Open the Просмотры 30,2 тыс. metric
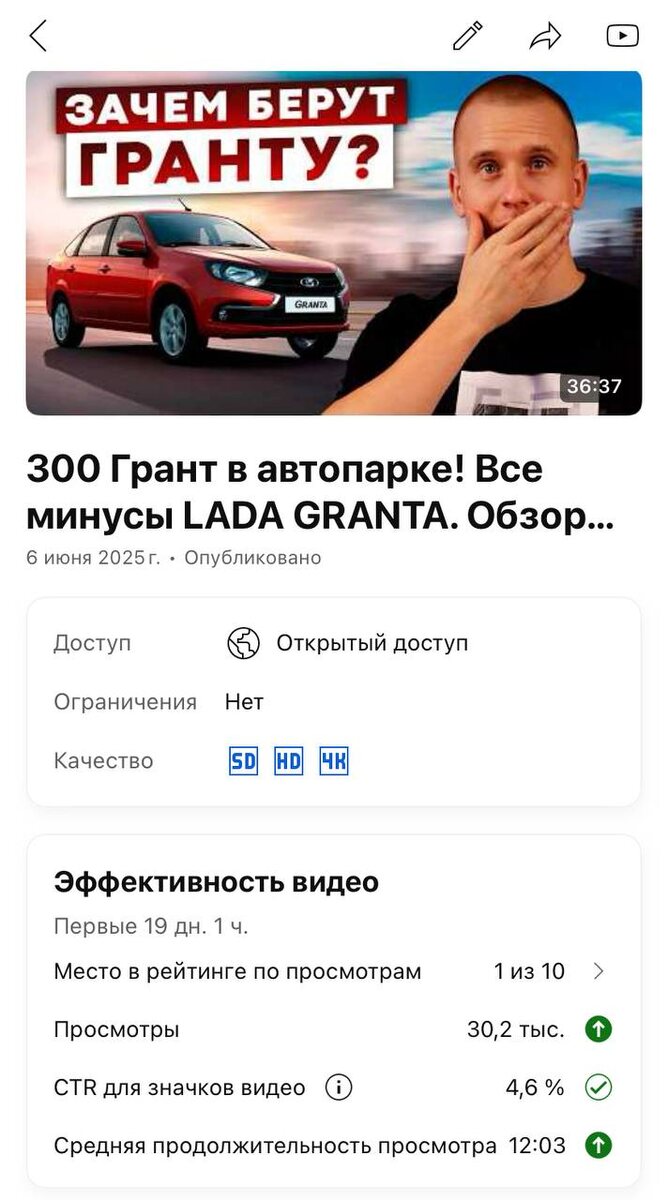The height and width of the screenshot is (1200, 668). point(333,1029)
